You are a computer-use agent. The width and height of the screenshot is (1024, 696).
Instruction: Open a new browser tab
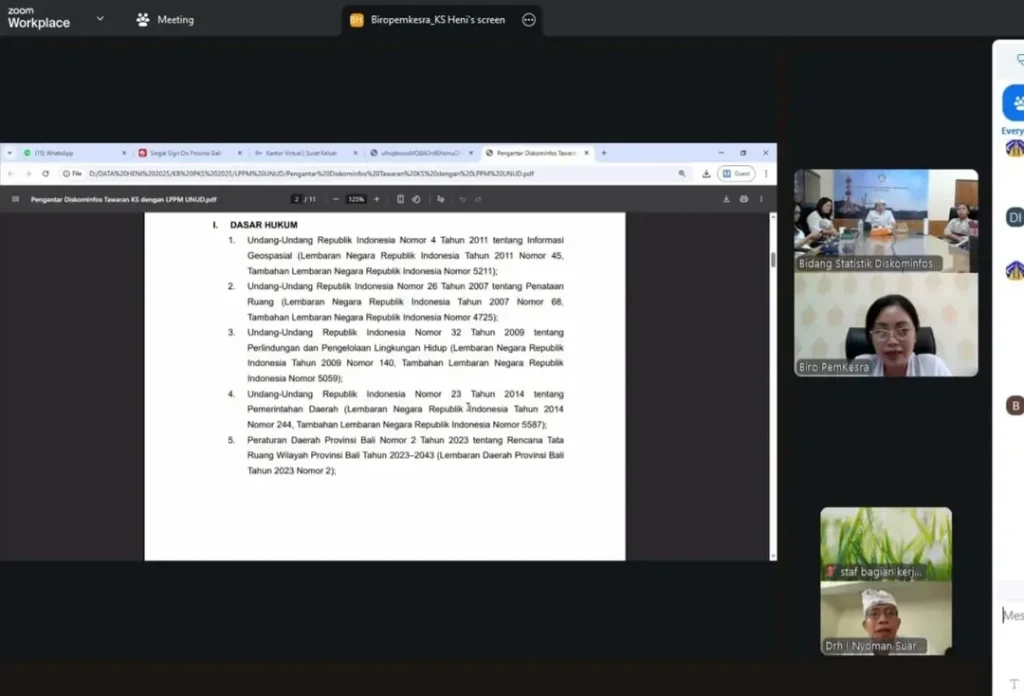coord(604,153)
